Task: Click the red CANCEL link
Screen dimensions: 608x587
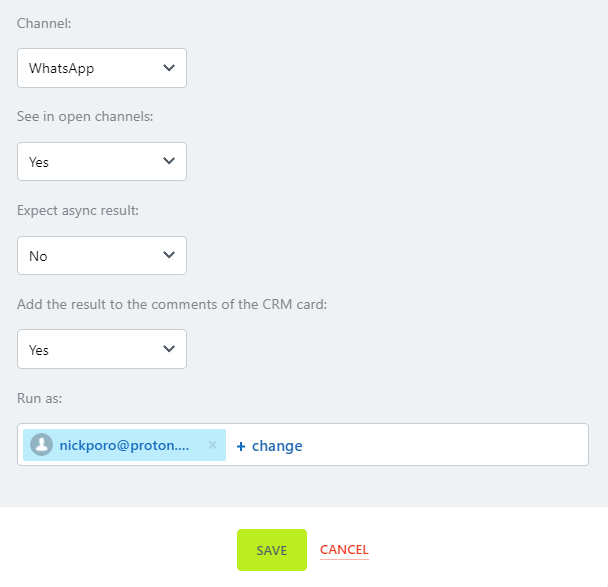Action: [344, 550]
